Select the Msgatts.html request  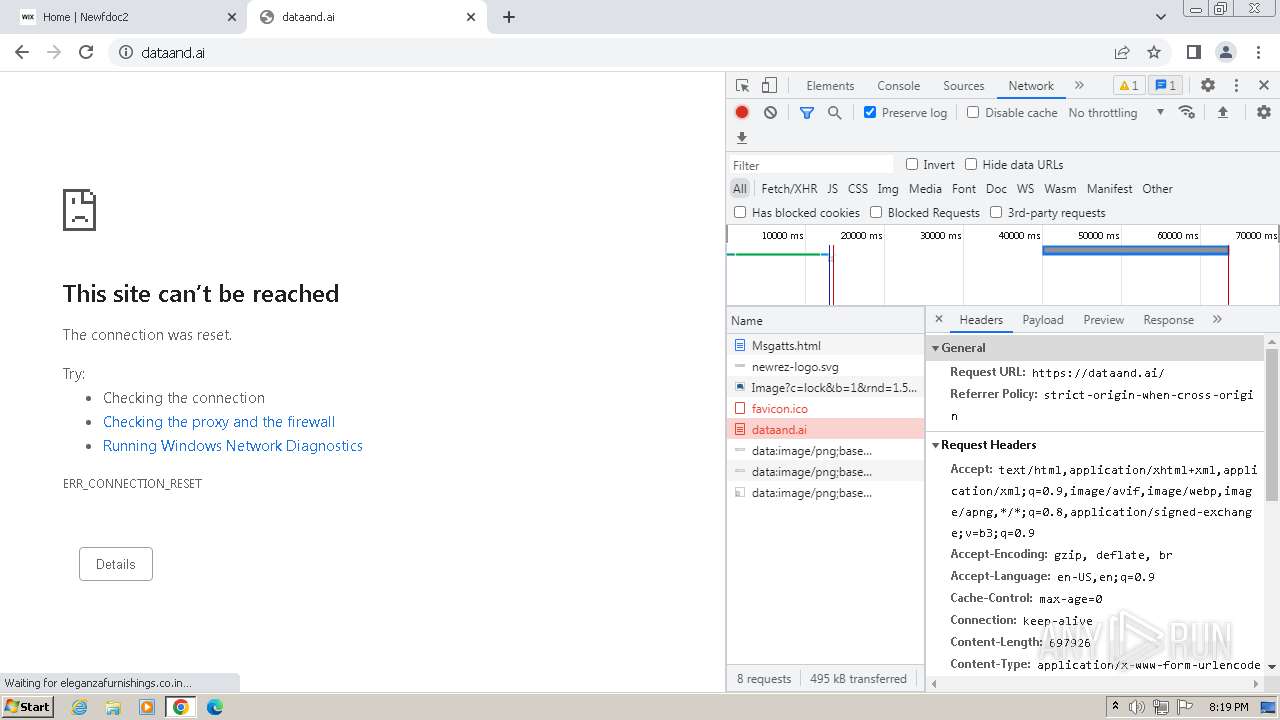(x=826, y=346)
